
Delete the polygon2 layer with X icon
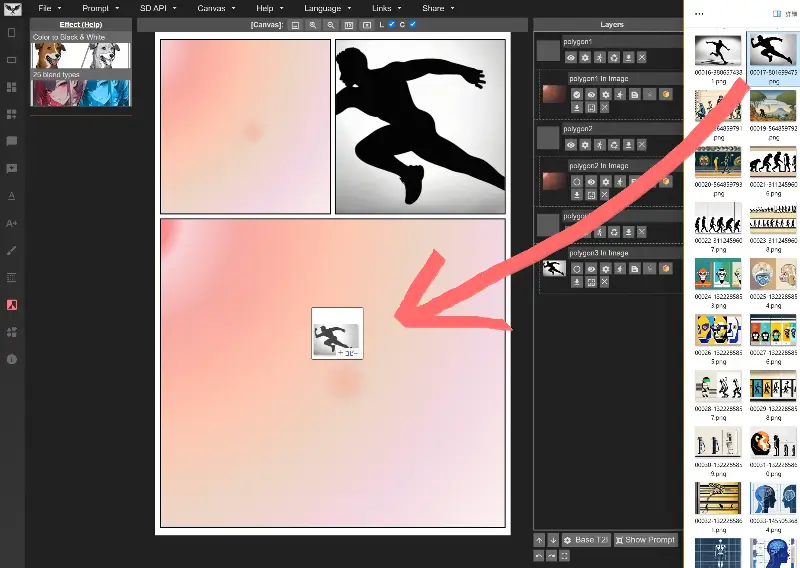641,144
